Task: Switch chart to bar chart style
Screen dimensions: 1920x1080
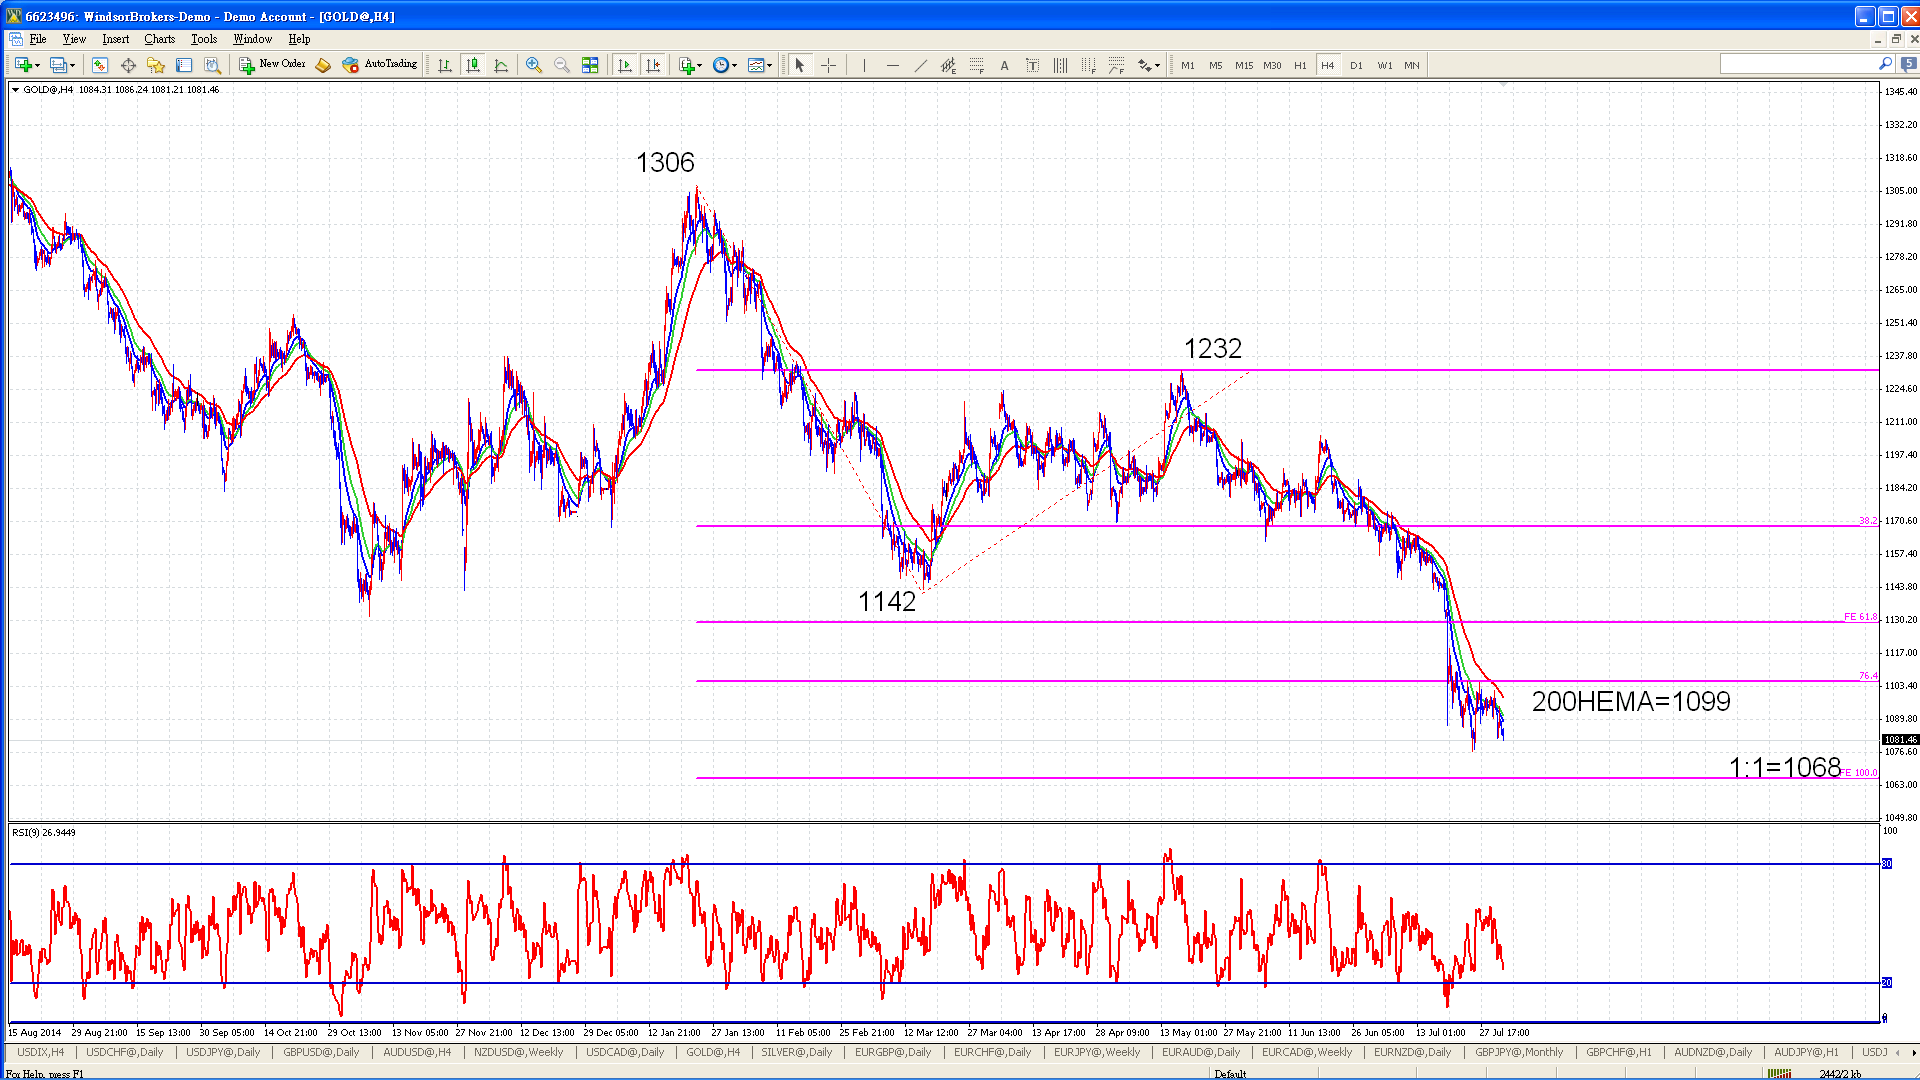Action: click(445, 65)
